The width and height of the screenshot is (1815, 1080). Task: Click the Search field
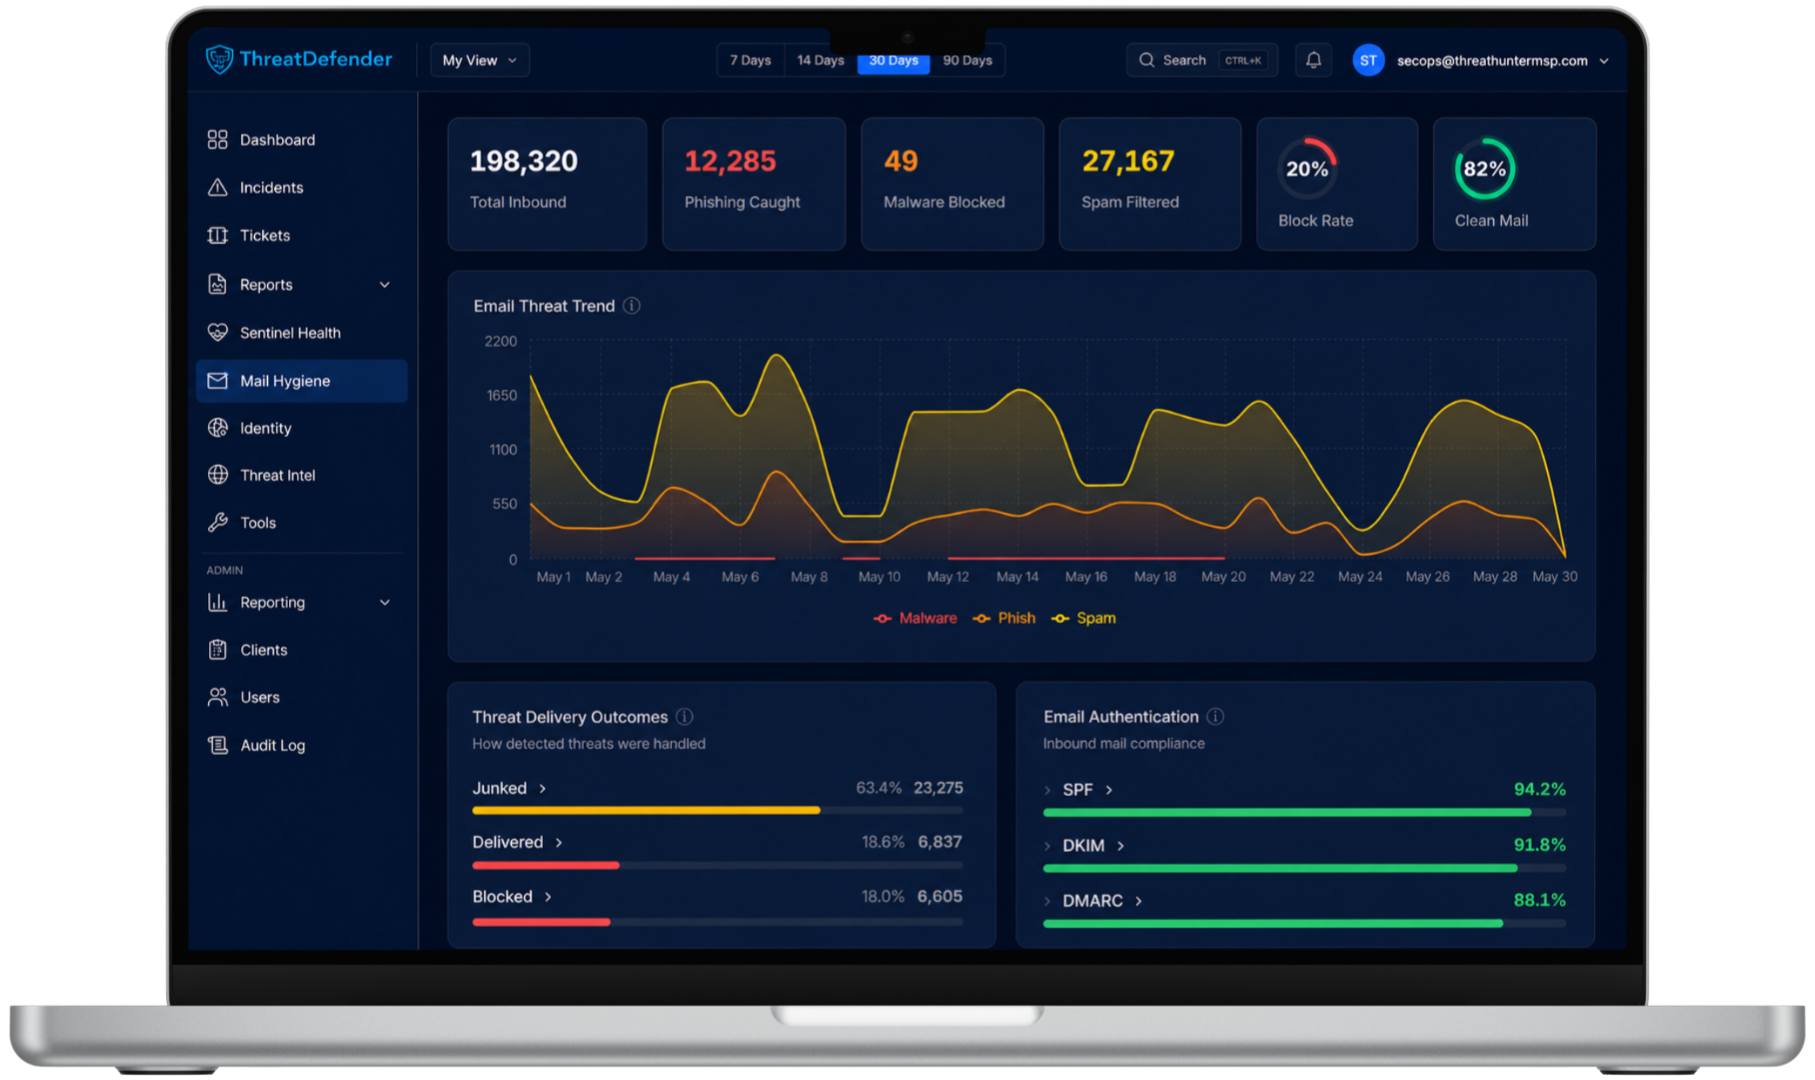1201,60
